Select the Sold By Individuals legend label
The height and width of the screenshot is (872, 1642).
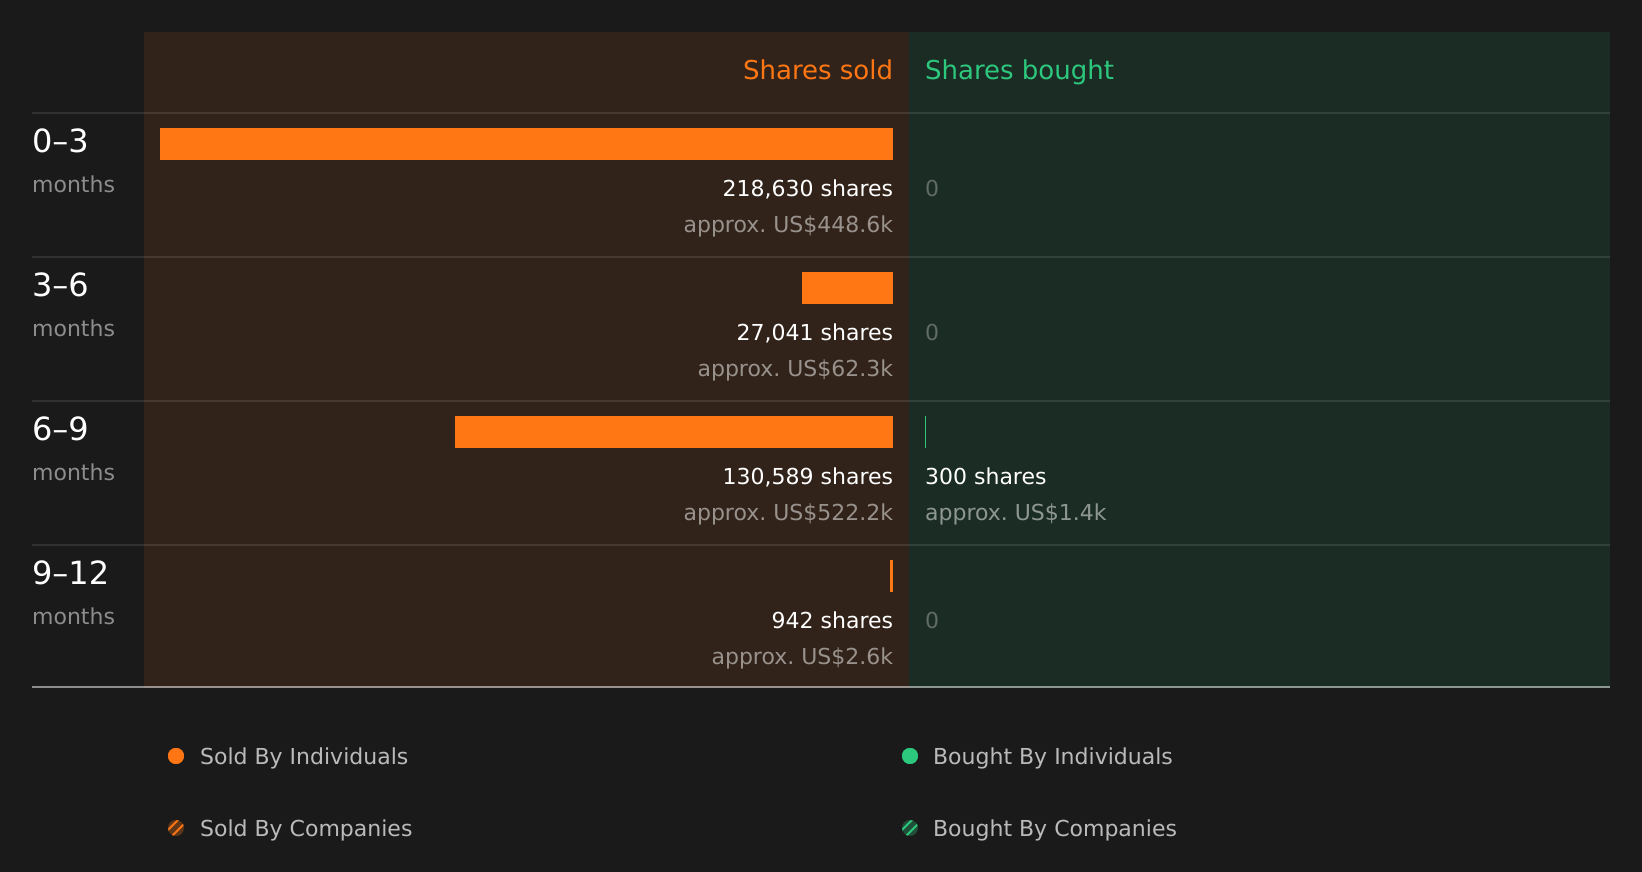tap(304, 757)
